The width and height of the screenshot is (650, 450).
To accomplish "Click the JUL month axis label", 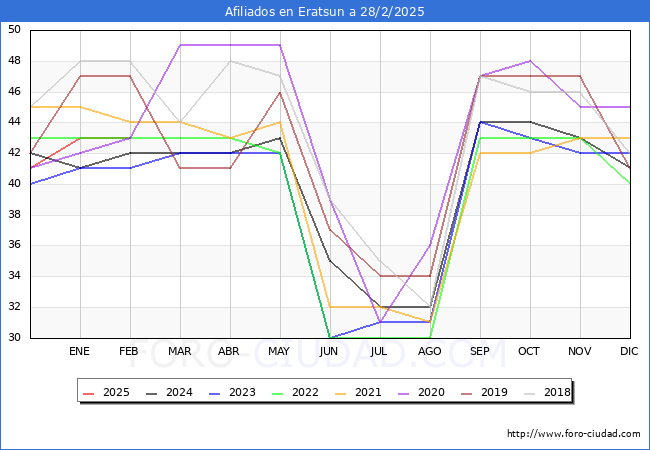I will coord(379,351).
